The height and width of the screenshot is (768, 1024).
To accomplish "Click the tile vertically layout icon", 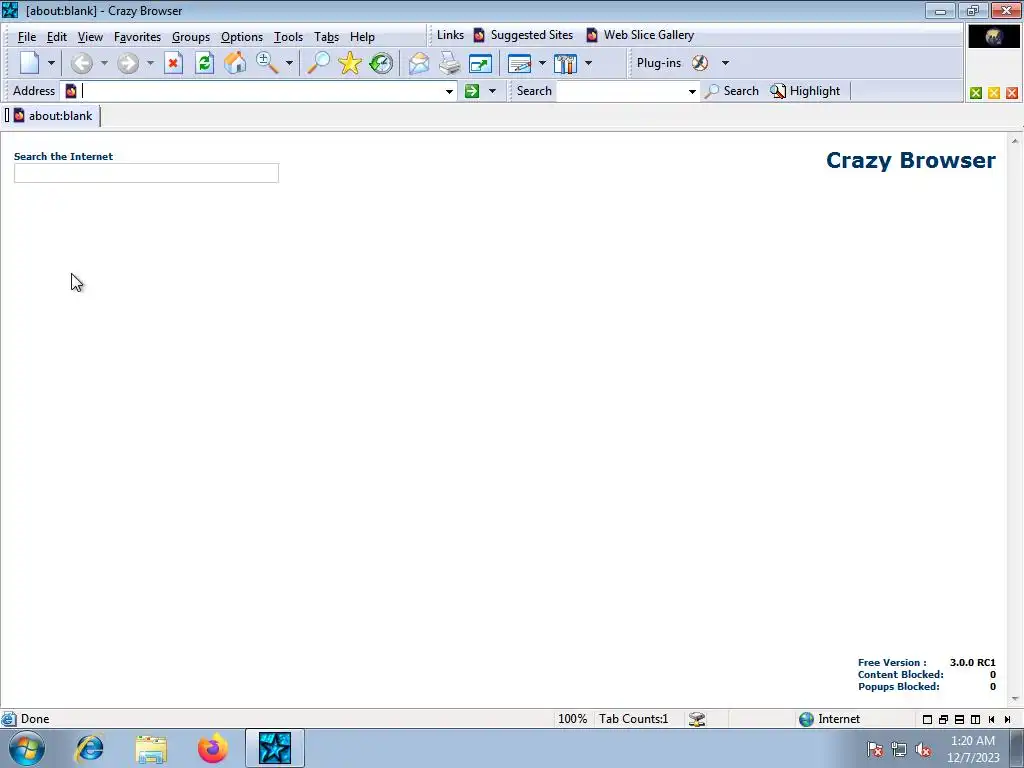I will [975, 720].
